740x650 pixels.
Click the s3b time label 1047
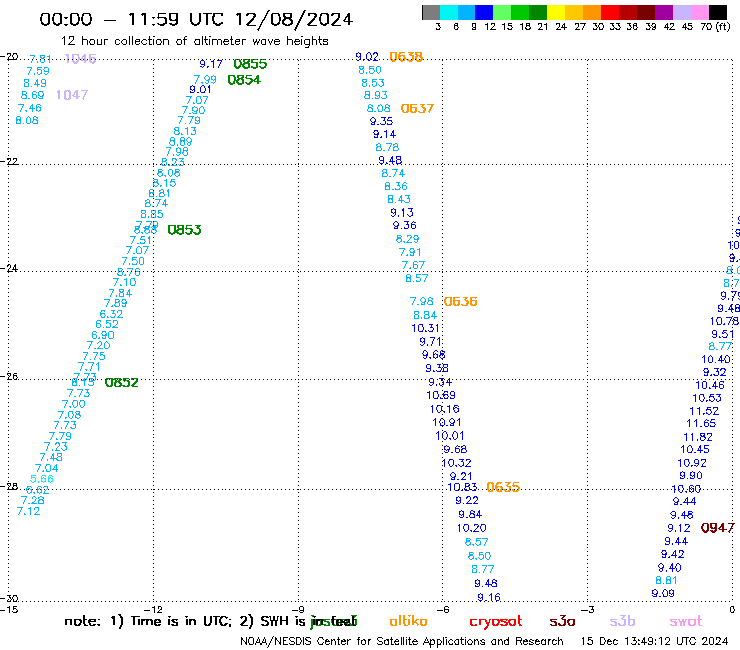tap(72, 95)
